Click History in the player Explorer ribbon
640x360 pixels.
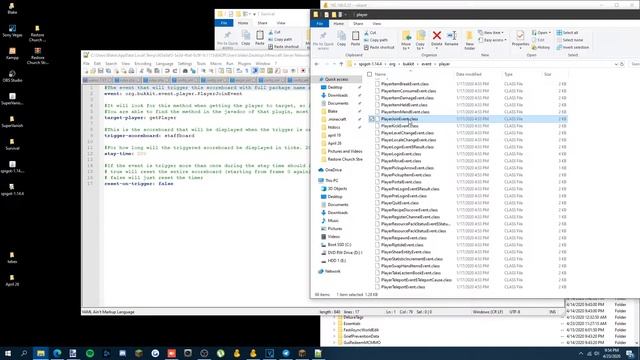coord(541,47)
